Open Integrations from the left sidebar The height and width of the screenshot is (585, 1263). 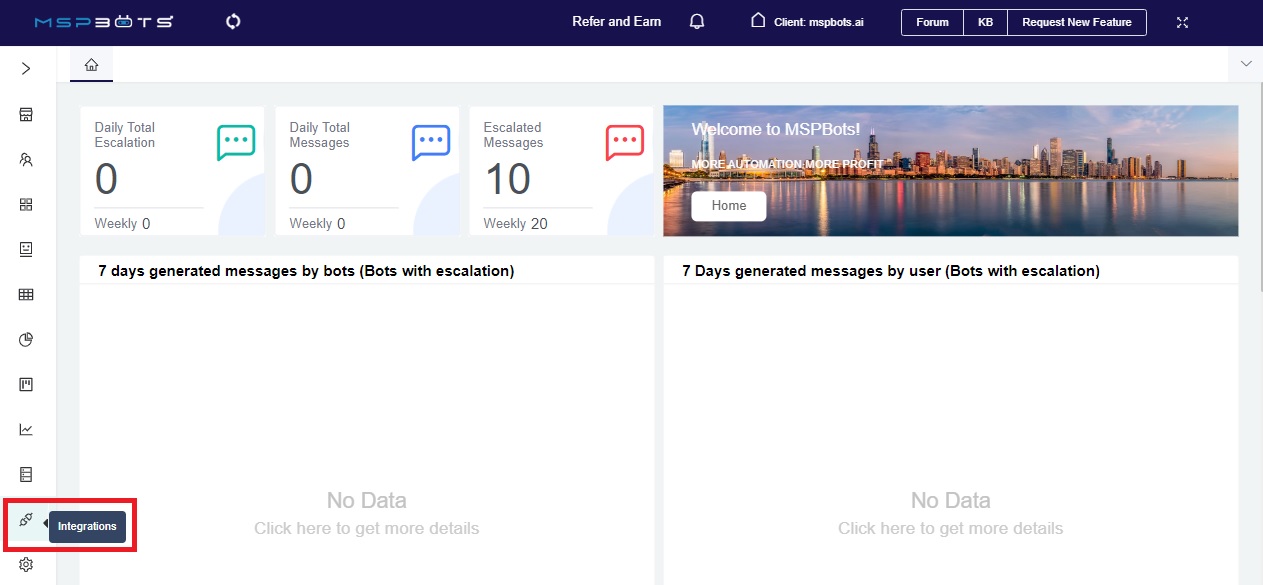pyautogui.click(x=25, y=519)
